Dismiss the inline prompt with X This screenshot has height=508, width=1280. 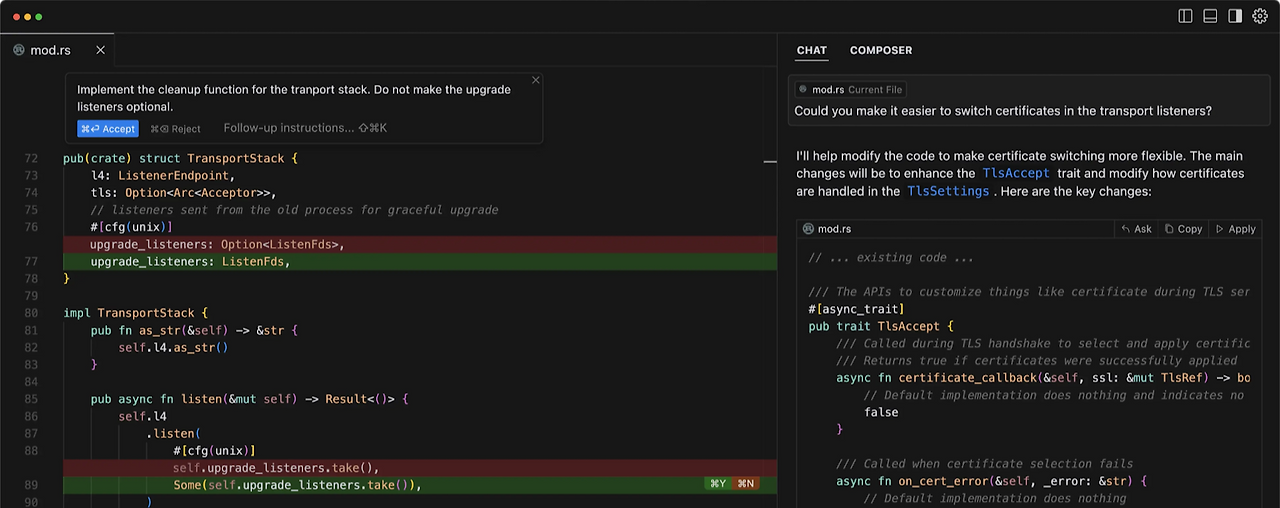pos(536,80)
